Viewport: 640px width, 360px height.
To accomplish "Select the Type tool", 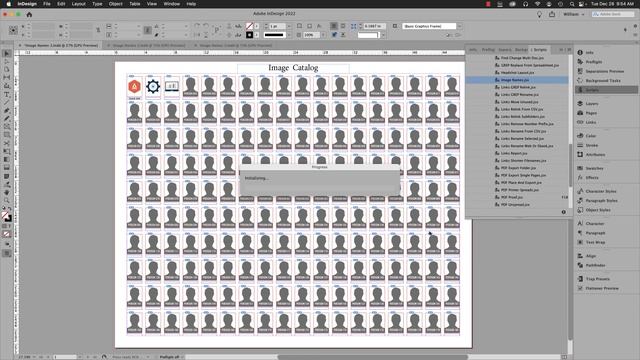I will tap(7, 94).
